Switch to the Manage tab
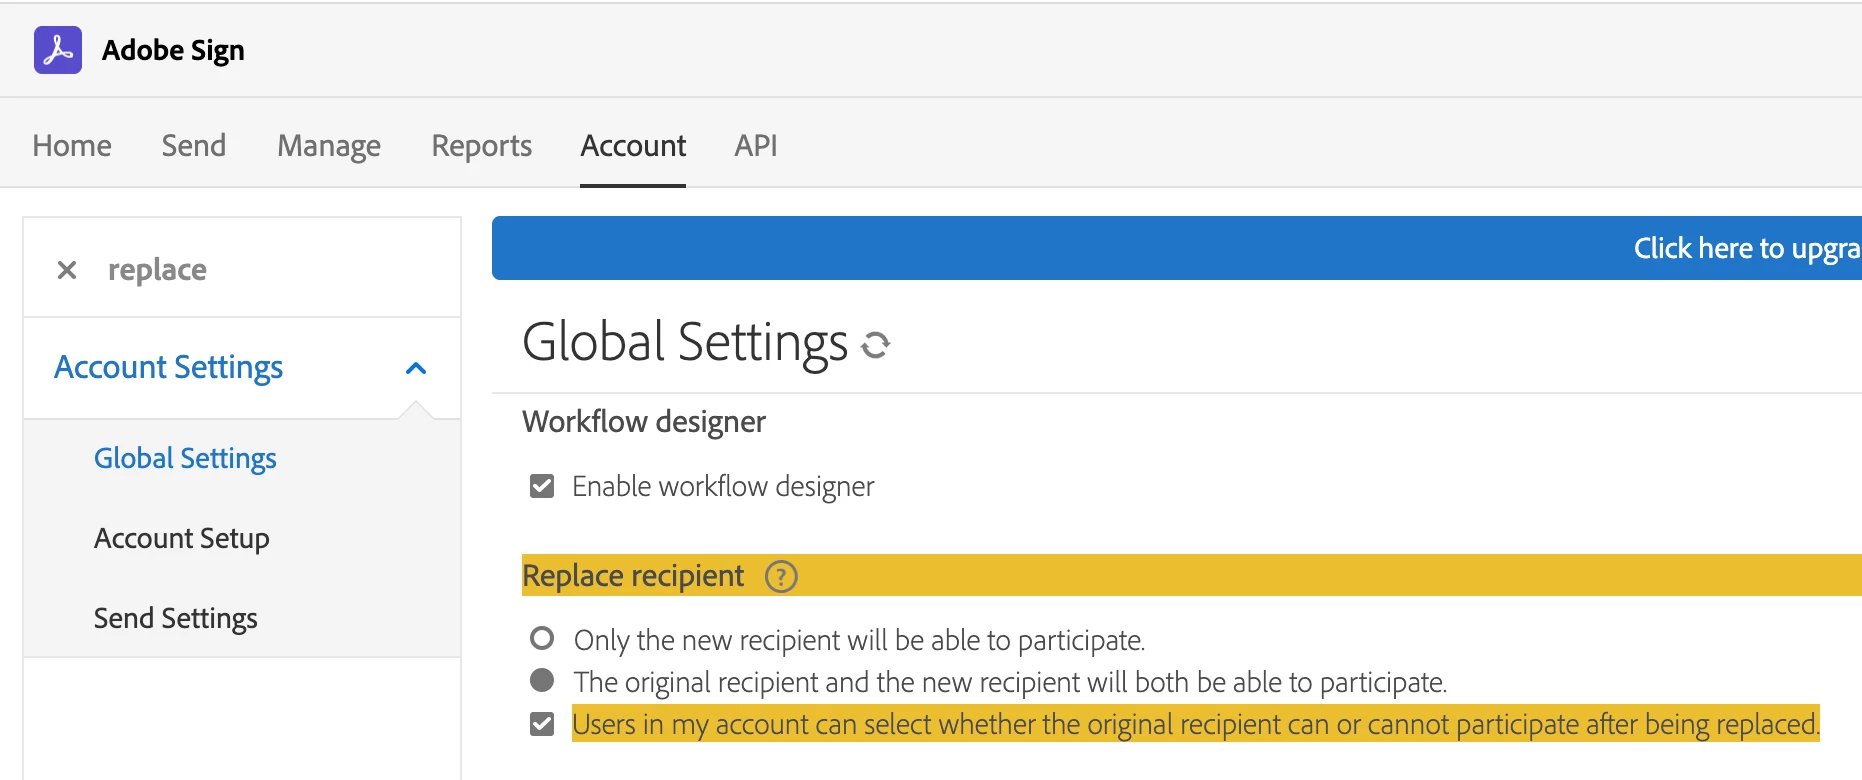Screen dimensions: 1862x780 click(329, 146)
